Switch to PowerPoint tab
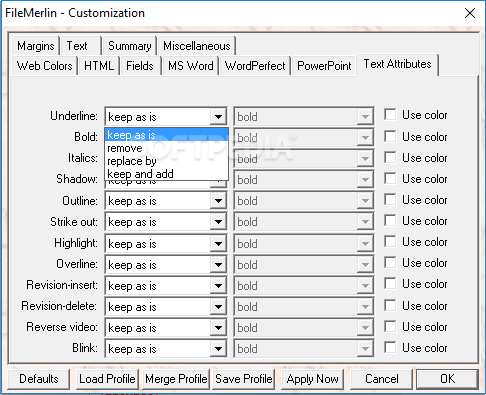Image resolution: width=486 pixels, height=395 pixels. (324, 66)
